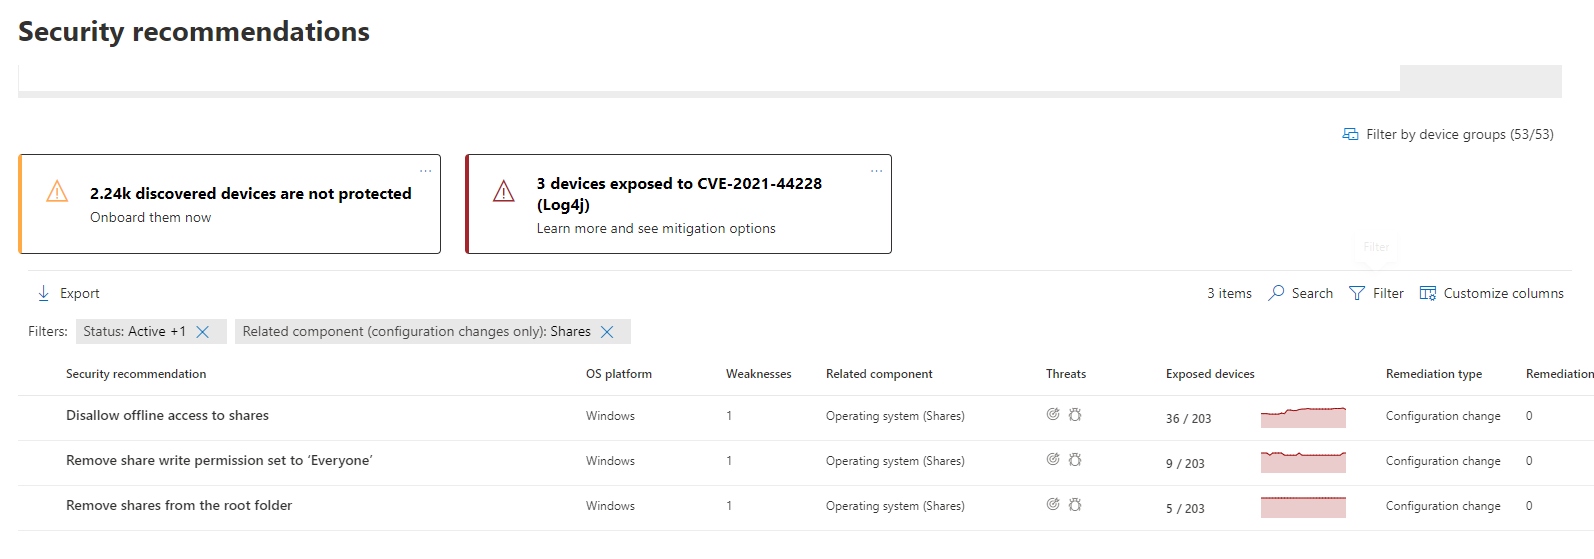This screenshot has height=559, width=1594.
Task: Click bug icon for the Remove shares from root folder row
Action: click(x=1075, y=504)
